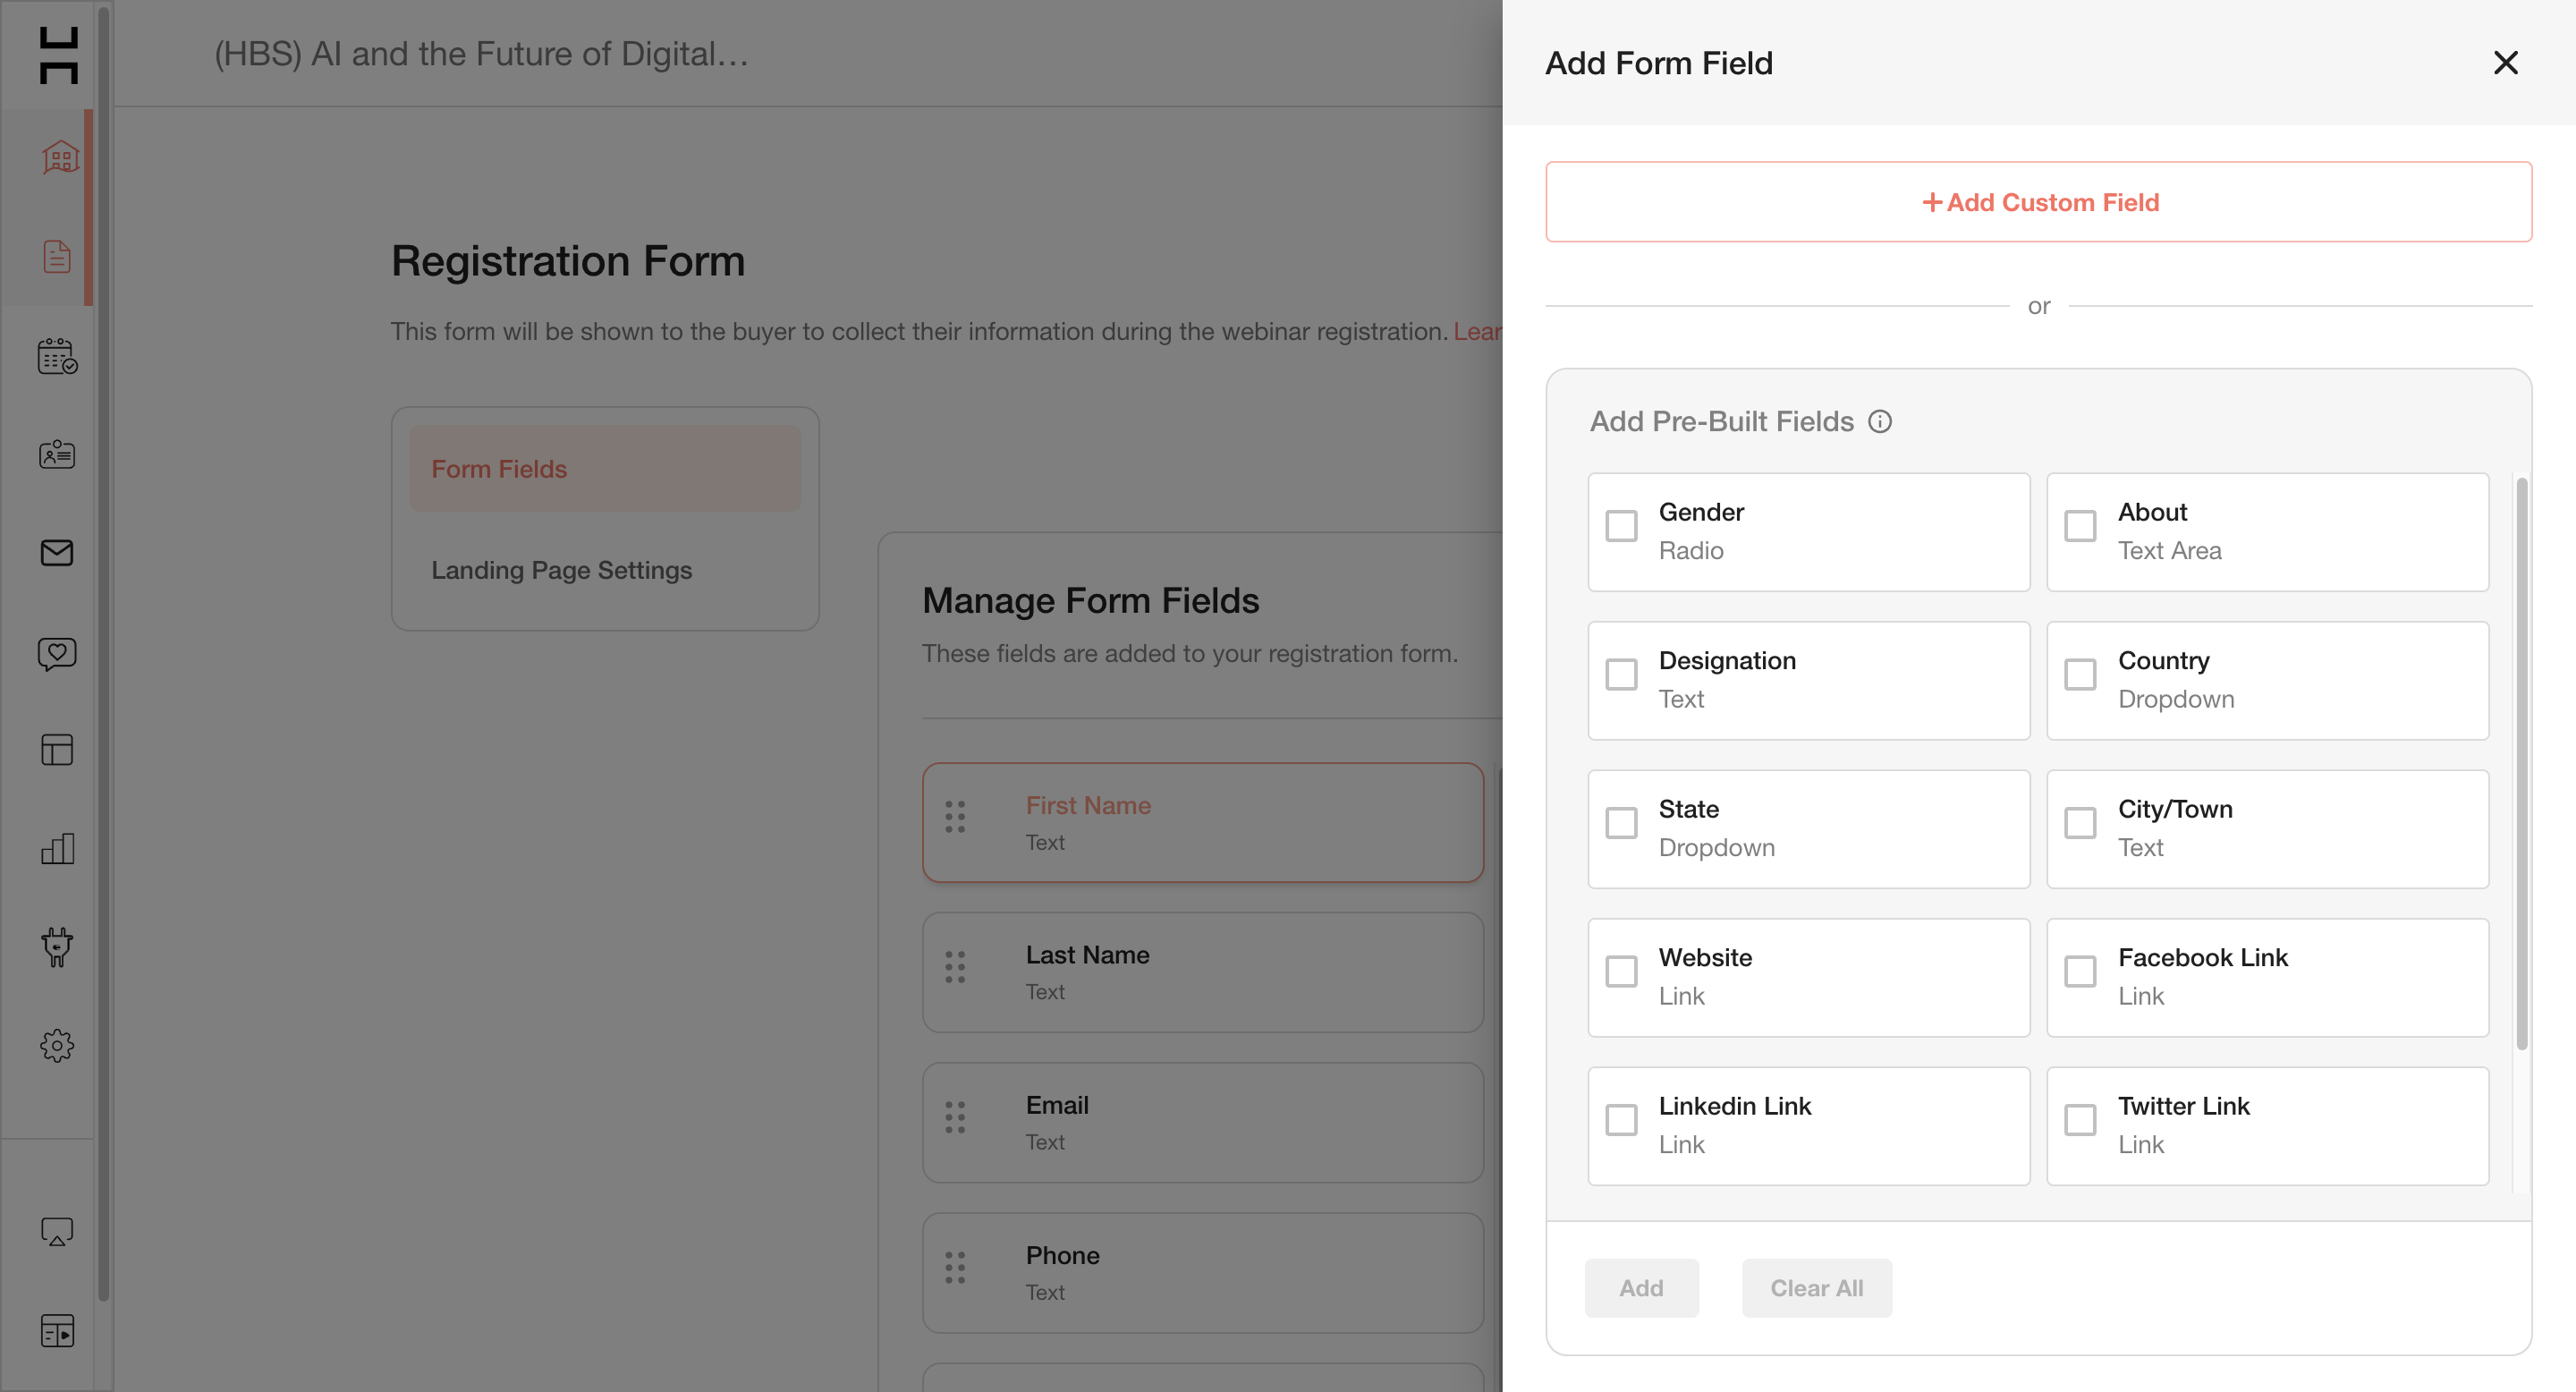Screen dimensions: 2576x1392
Task: Open the screen cast icon in sidebar
Action: [57, 1231]
